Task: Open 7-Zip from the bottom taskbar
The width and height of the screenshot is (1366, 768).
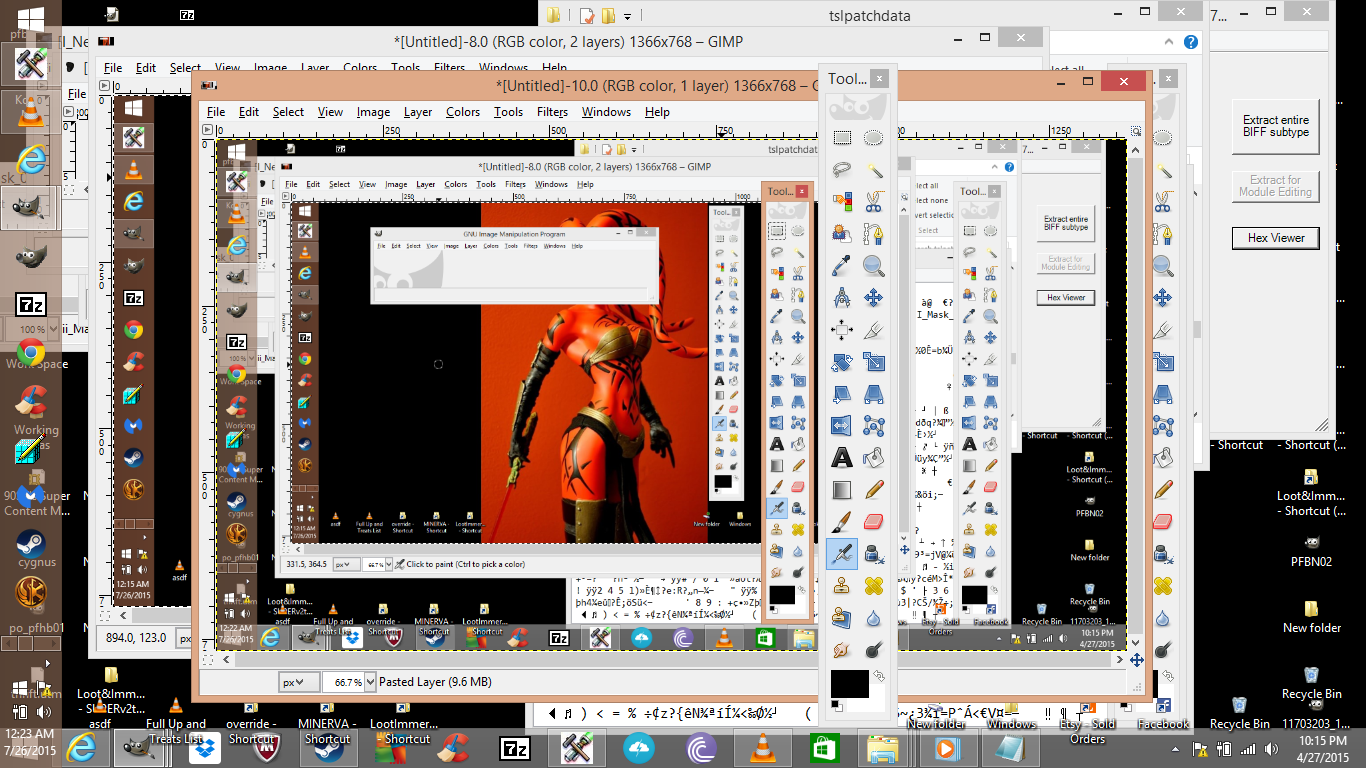Action: 515,748
